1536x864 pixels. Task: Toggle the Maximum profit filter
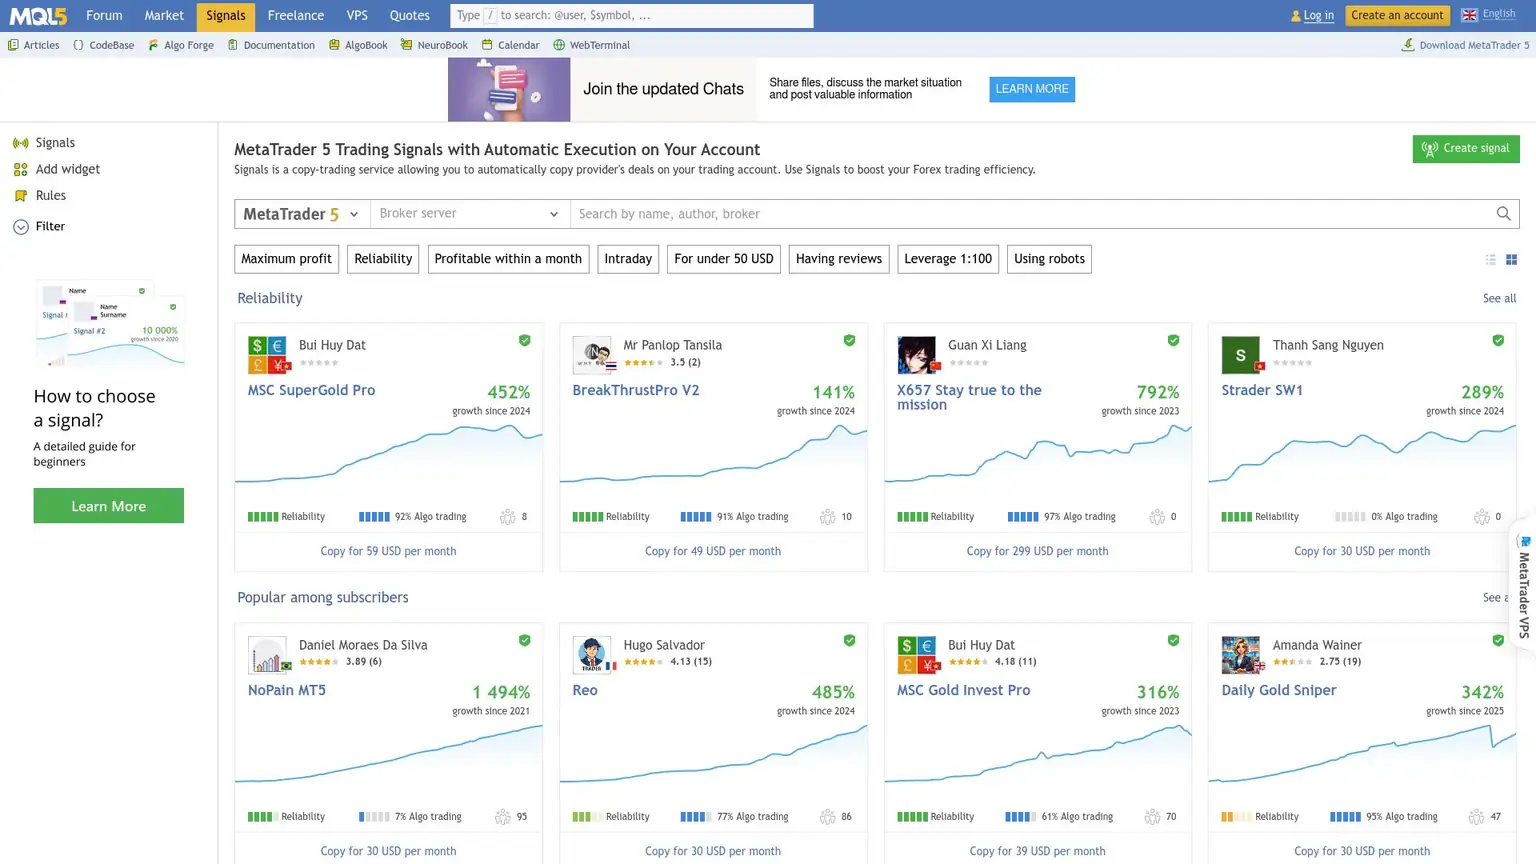coord(286,259)
